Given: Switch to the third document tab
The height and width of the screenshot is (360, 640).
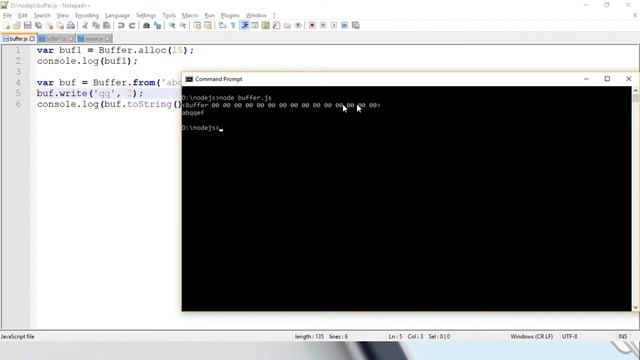Looking at the screenshot, I should click(94, 39).
